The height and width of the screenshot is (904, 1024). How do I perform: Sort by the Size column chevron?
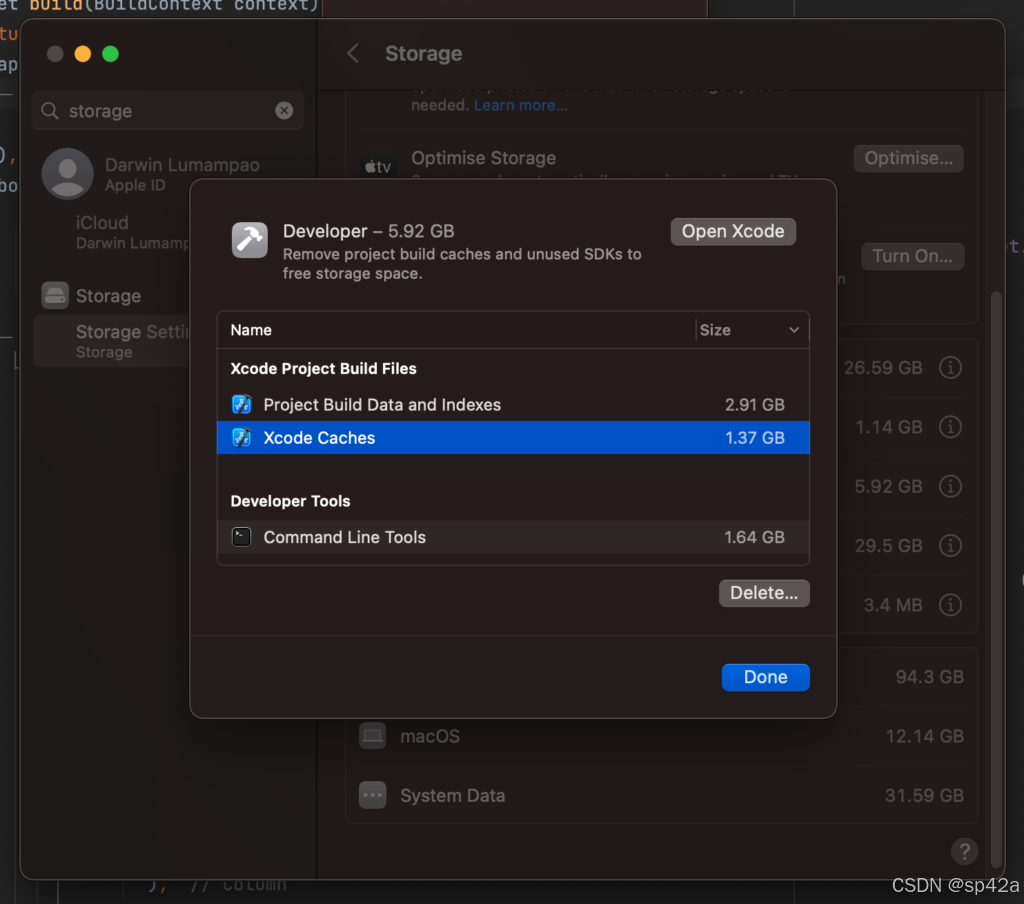793,330
